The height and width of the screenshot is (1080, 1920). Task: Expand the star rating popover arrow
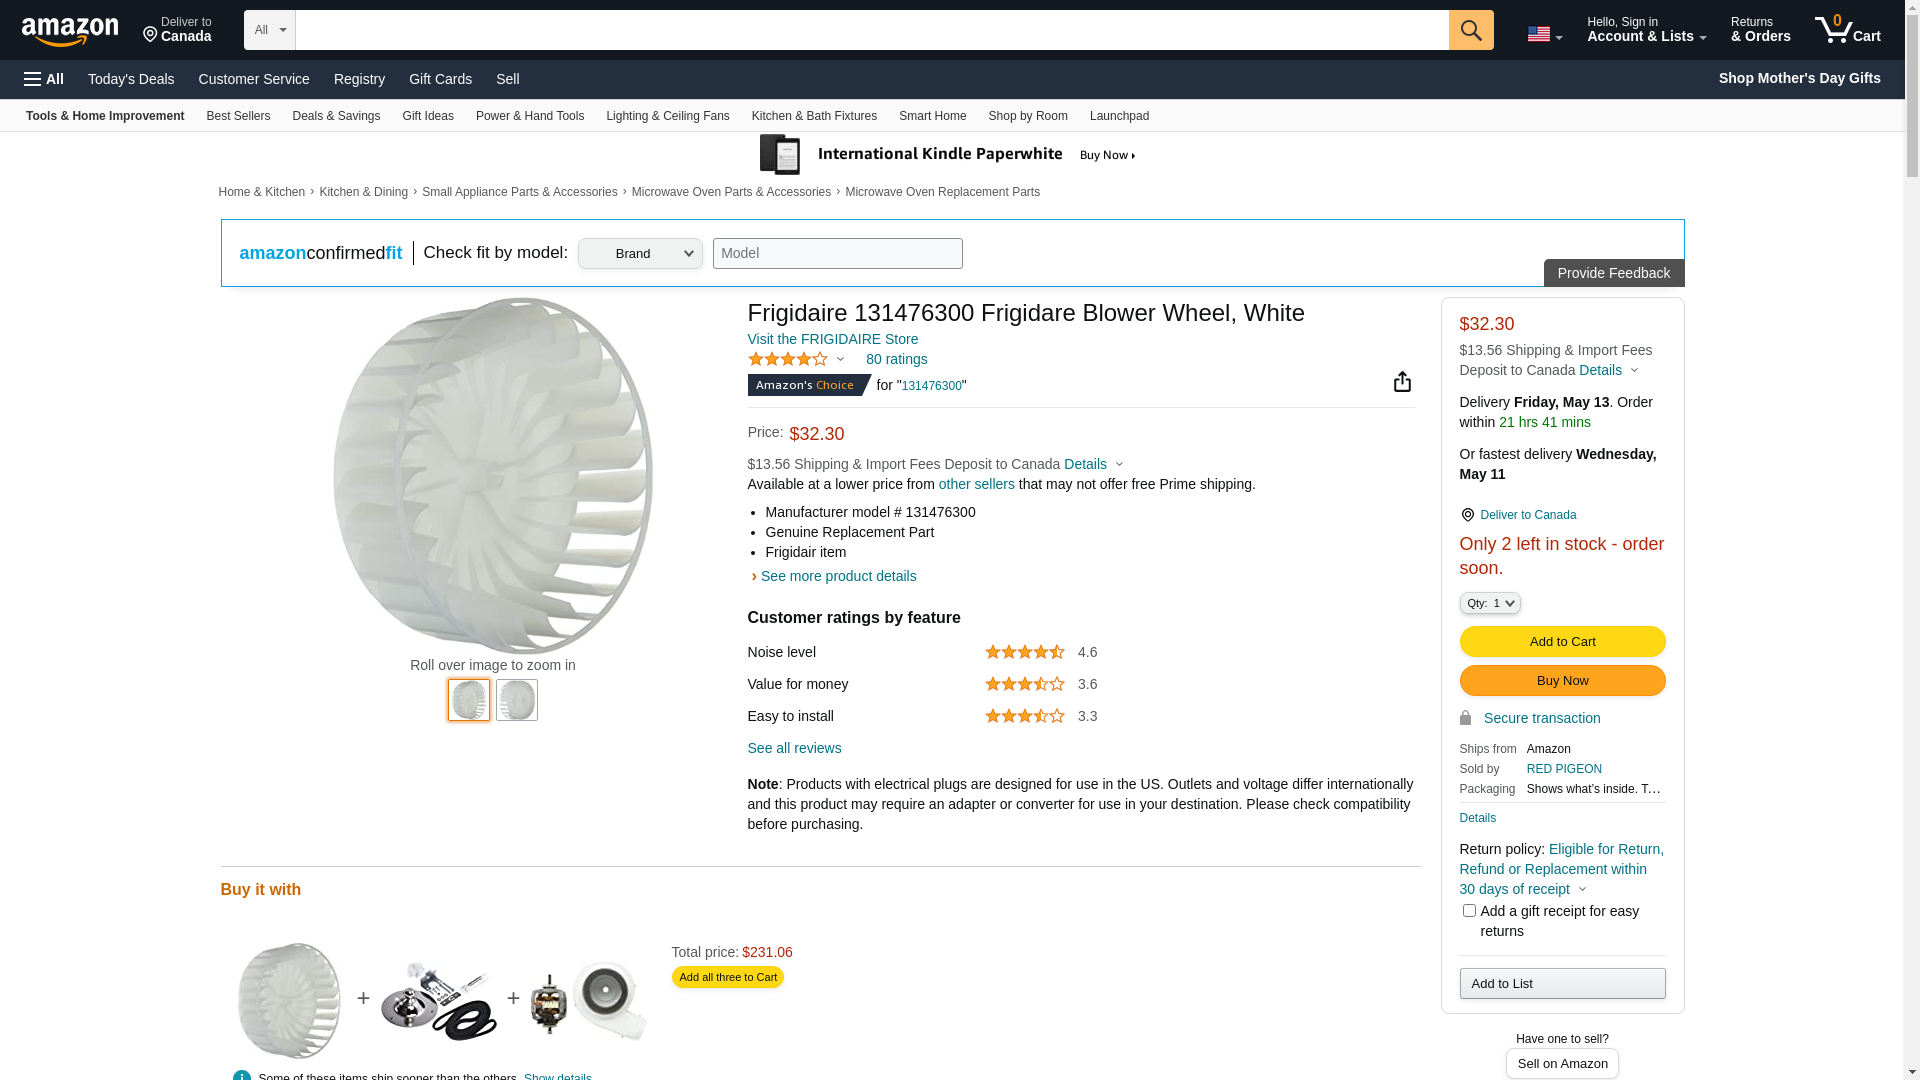point(840,360)
